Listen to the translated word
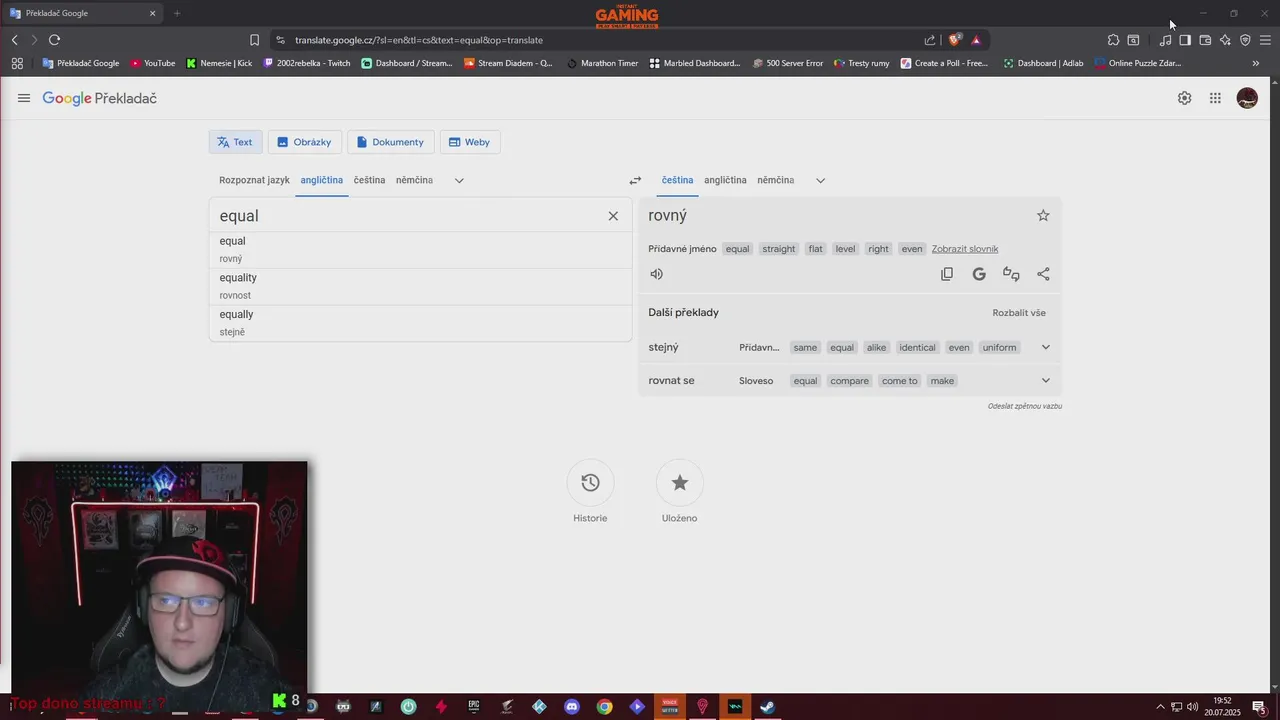The height and width of the screenshot is (720, 1280). point(657,274)
